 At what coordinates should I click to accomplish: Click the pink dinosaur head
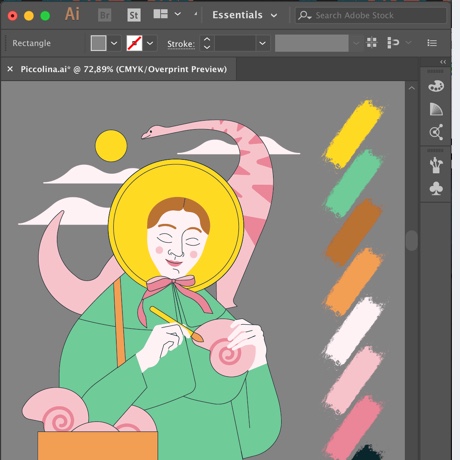tap(152, 133)
